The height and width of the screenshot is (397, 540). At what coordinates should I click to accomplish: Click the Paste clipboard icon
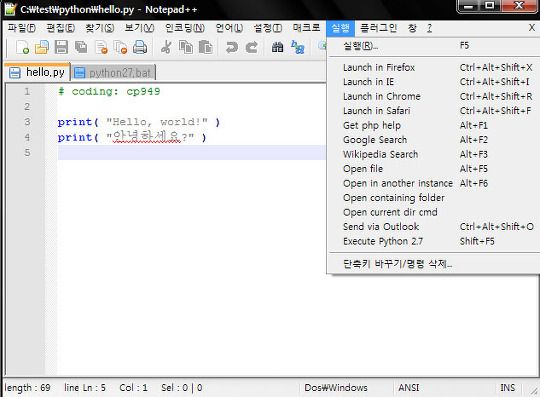pos(206,47)
